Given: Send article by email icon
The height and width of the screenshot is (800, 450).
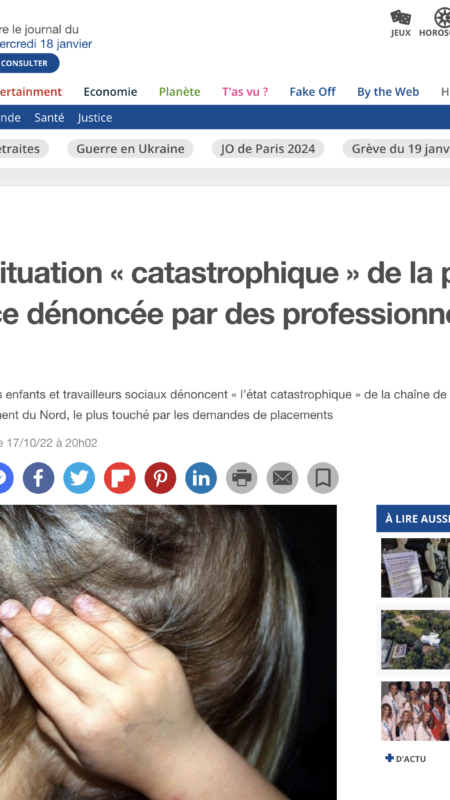Looking at the screenshot, I should (x=282, y=478).
